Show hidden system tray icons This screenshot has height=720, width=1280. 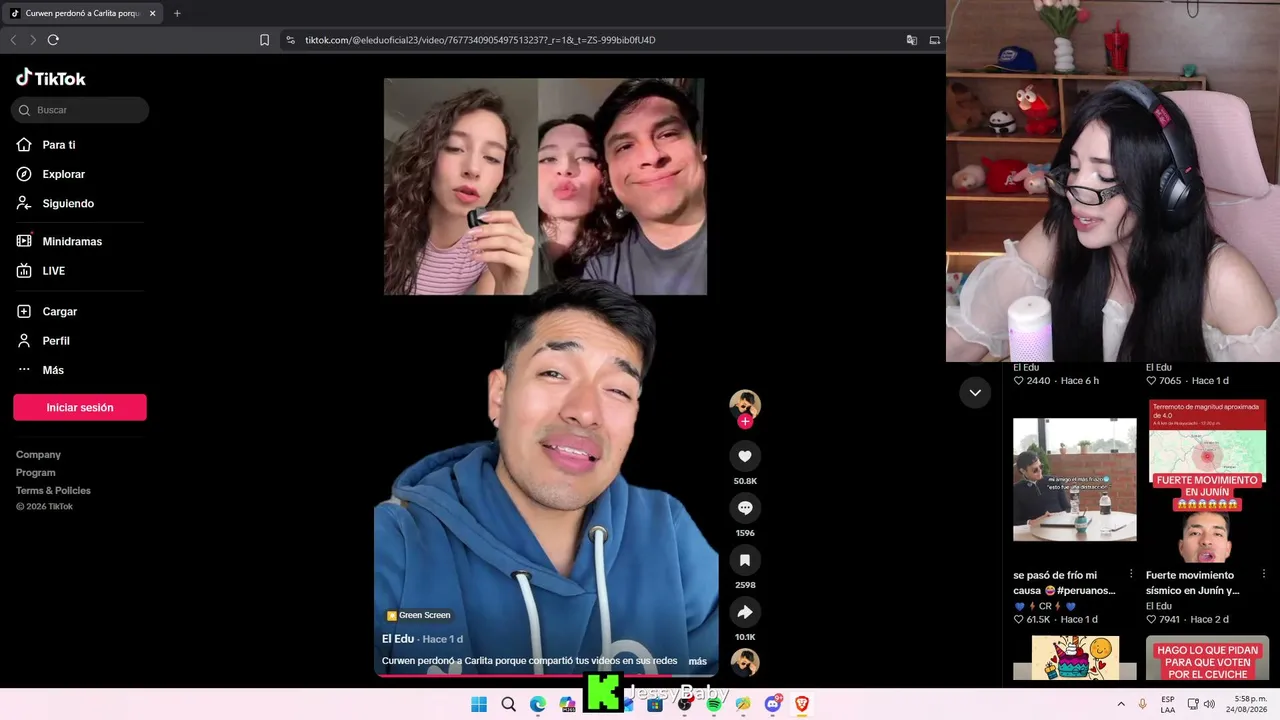1121,704
